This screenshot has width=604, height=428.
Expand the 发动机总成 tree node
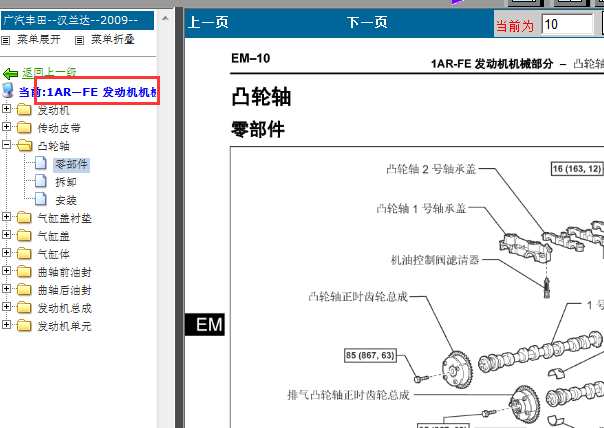[x=6, y=306]
